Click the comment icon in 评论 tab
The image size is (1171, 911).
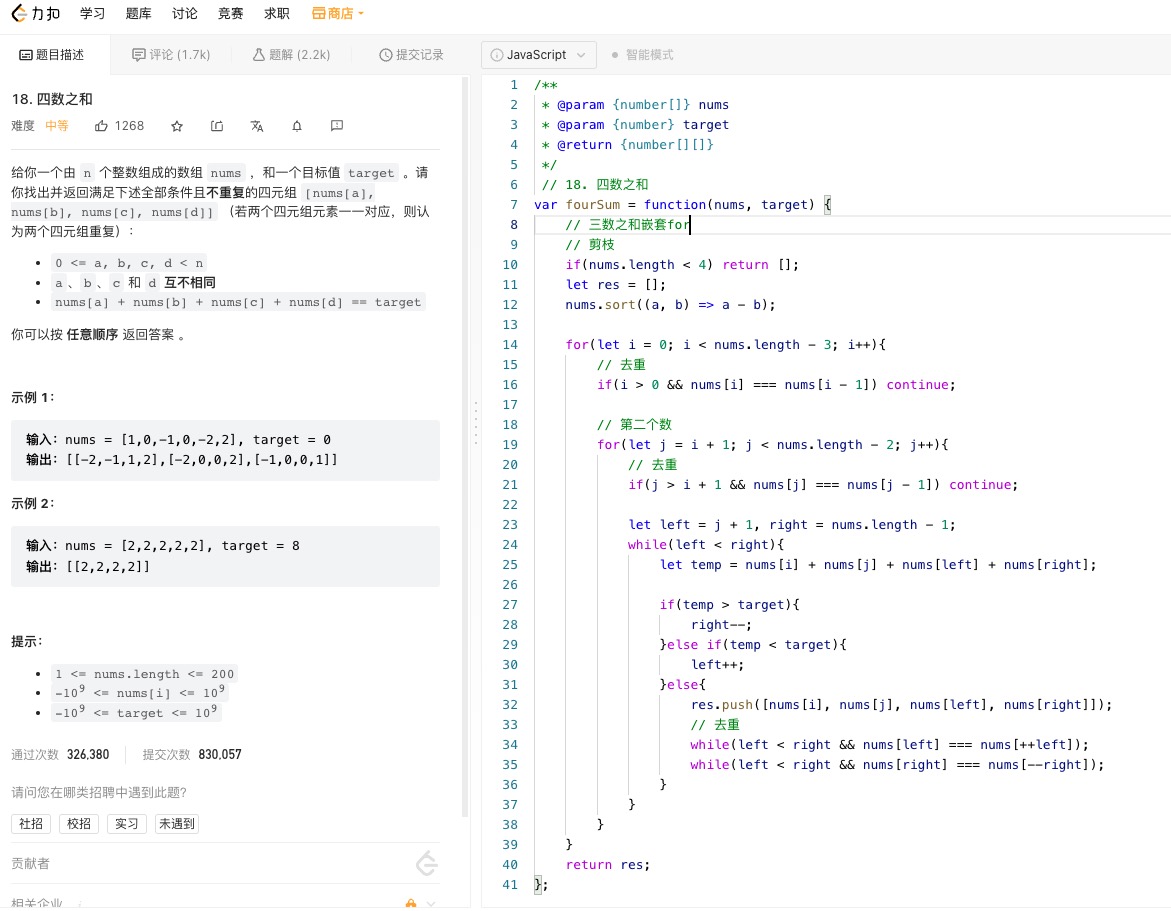[138, 55]
